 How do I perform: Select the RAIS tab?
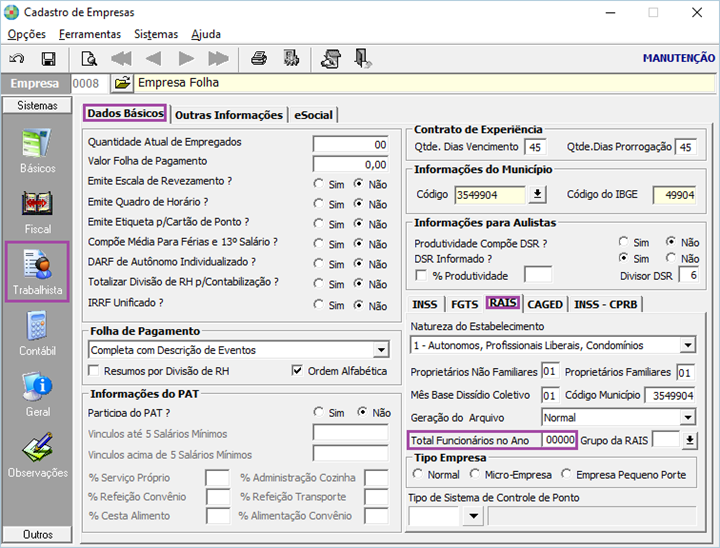503,303
